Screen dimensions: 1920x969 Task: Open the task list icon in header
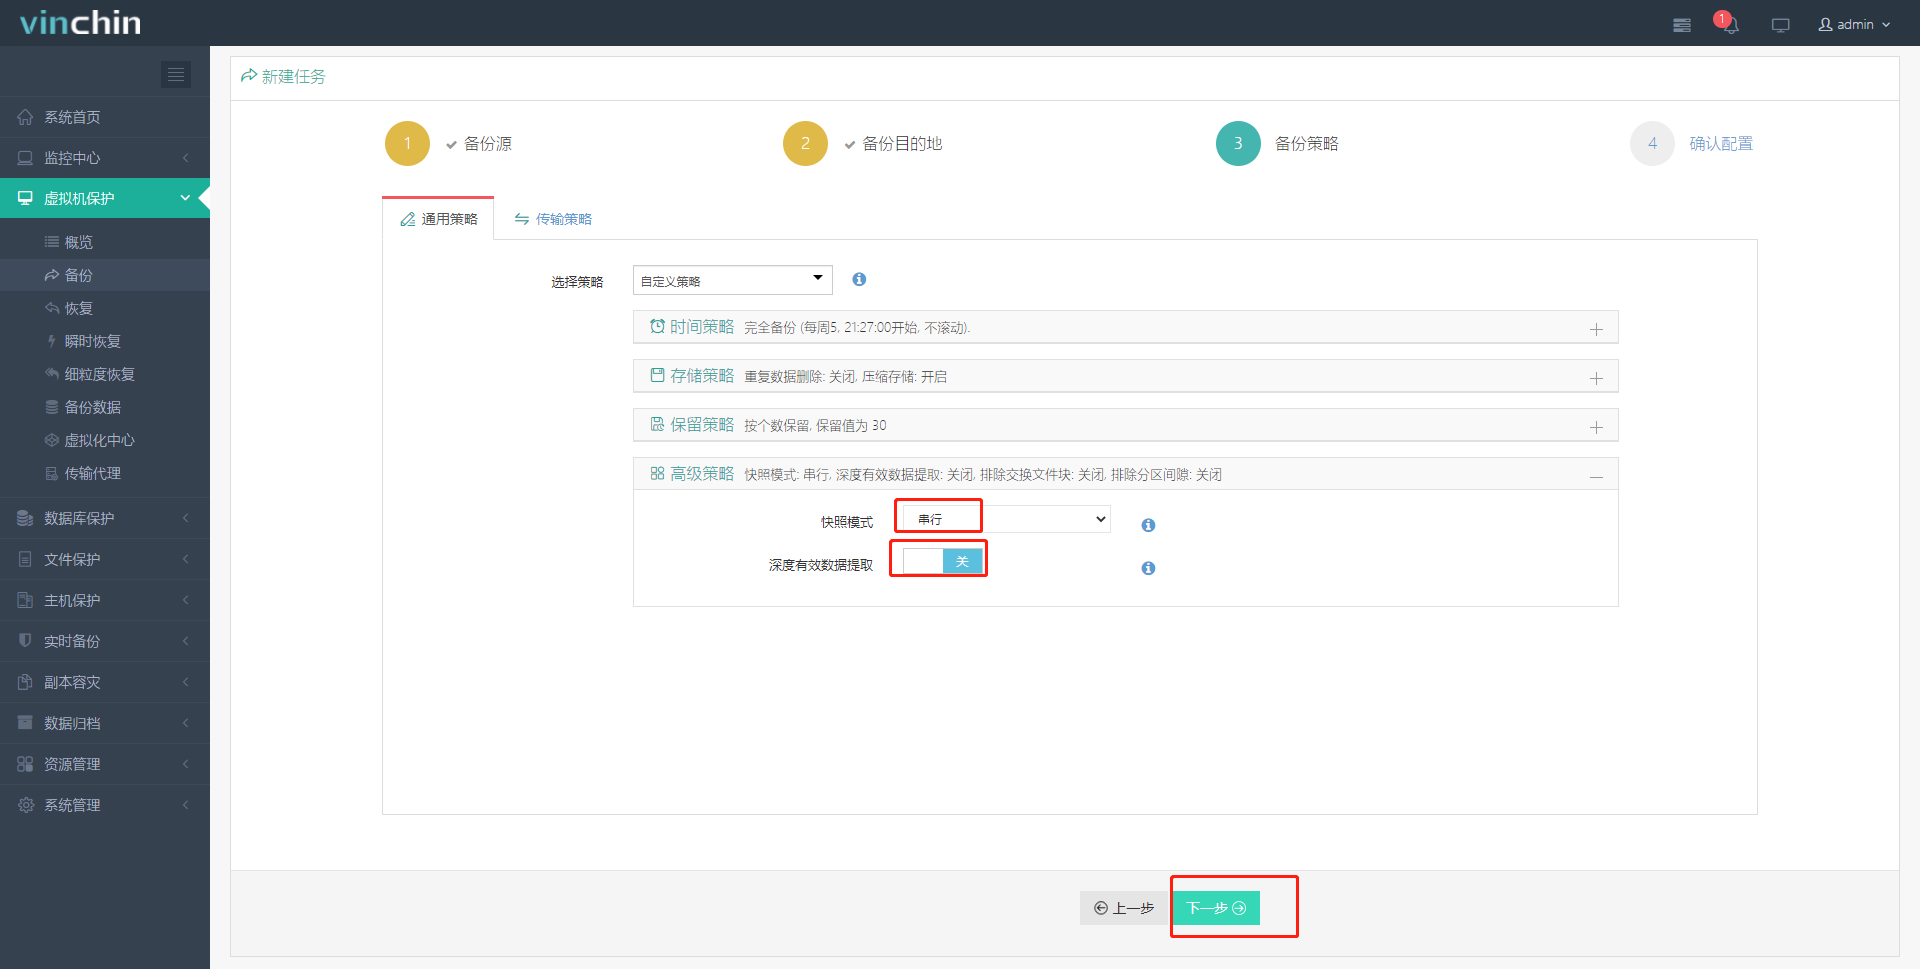tap(1682, 25)
